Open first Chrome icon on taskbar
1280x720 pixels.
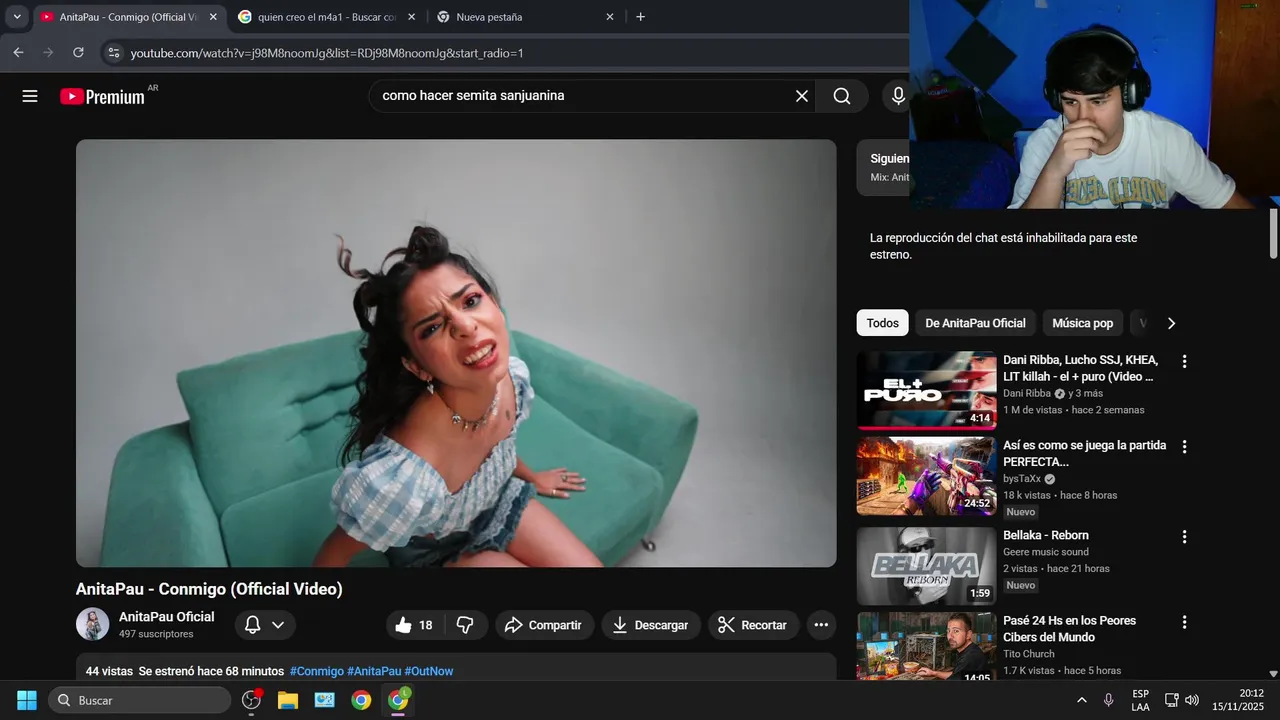point(361,700)
